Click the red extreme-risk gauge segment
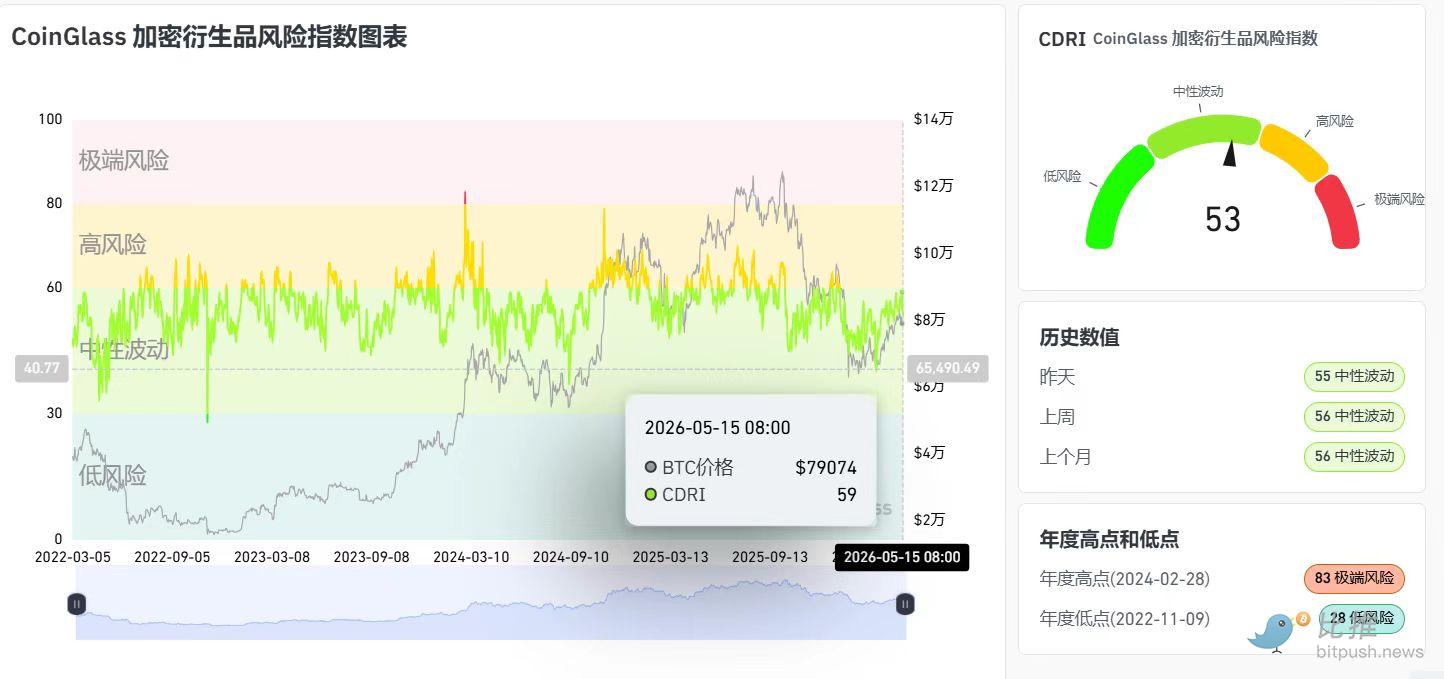This screenshot has height=679, width=1444. point(1338,211)
